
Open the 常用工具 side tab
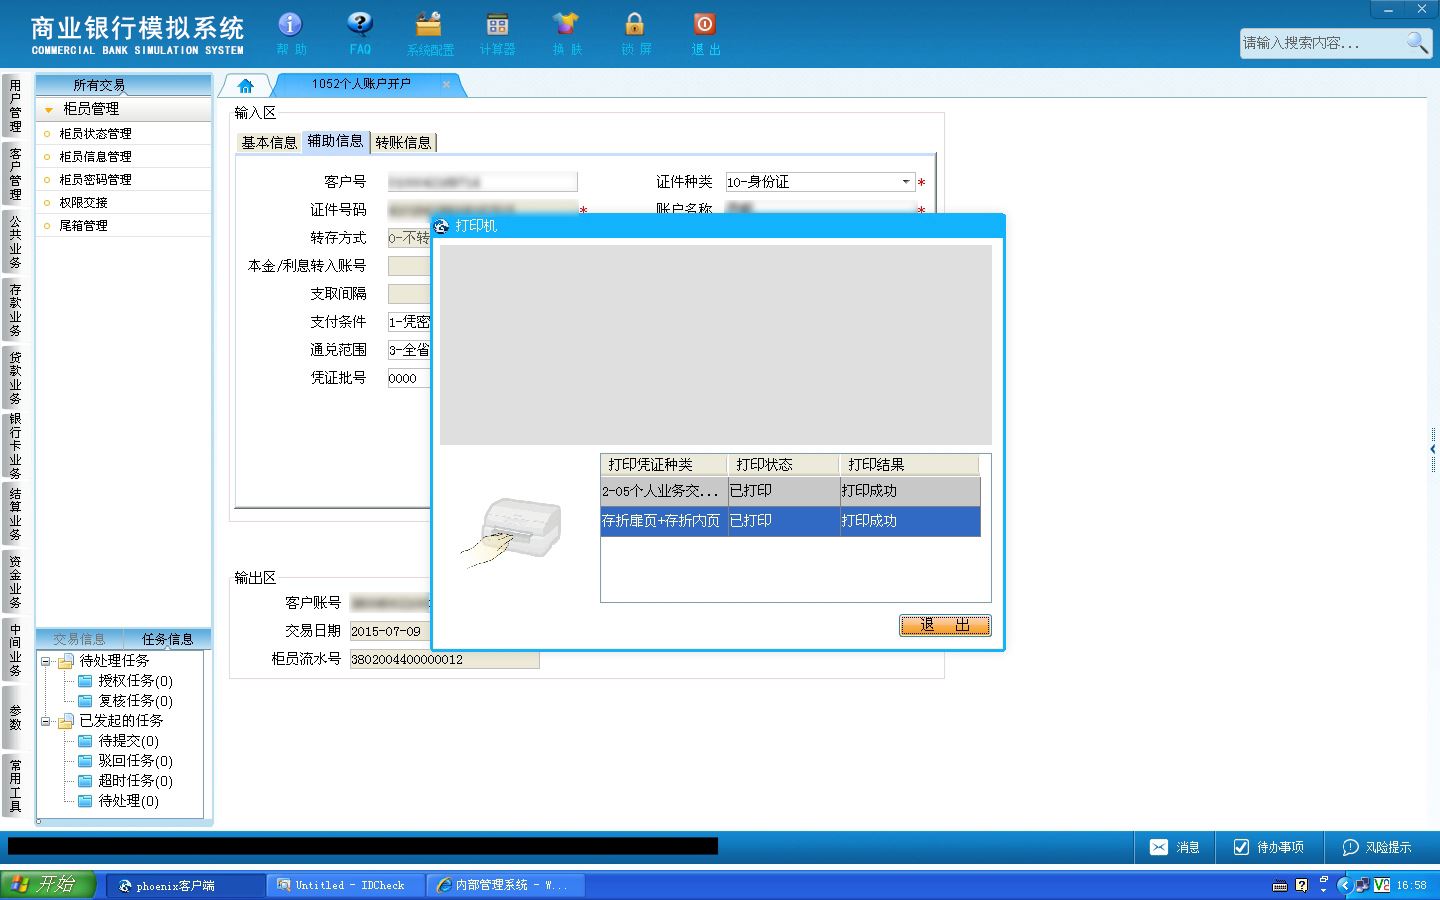pos(15,785)
